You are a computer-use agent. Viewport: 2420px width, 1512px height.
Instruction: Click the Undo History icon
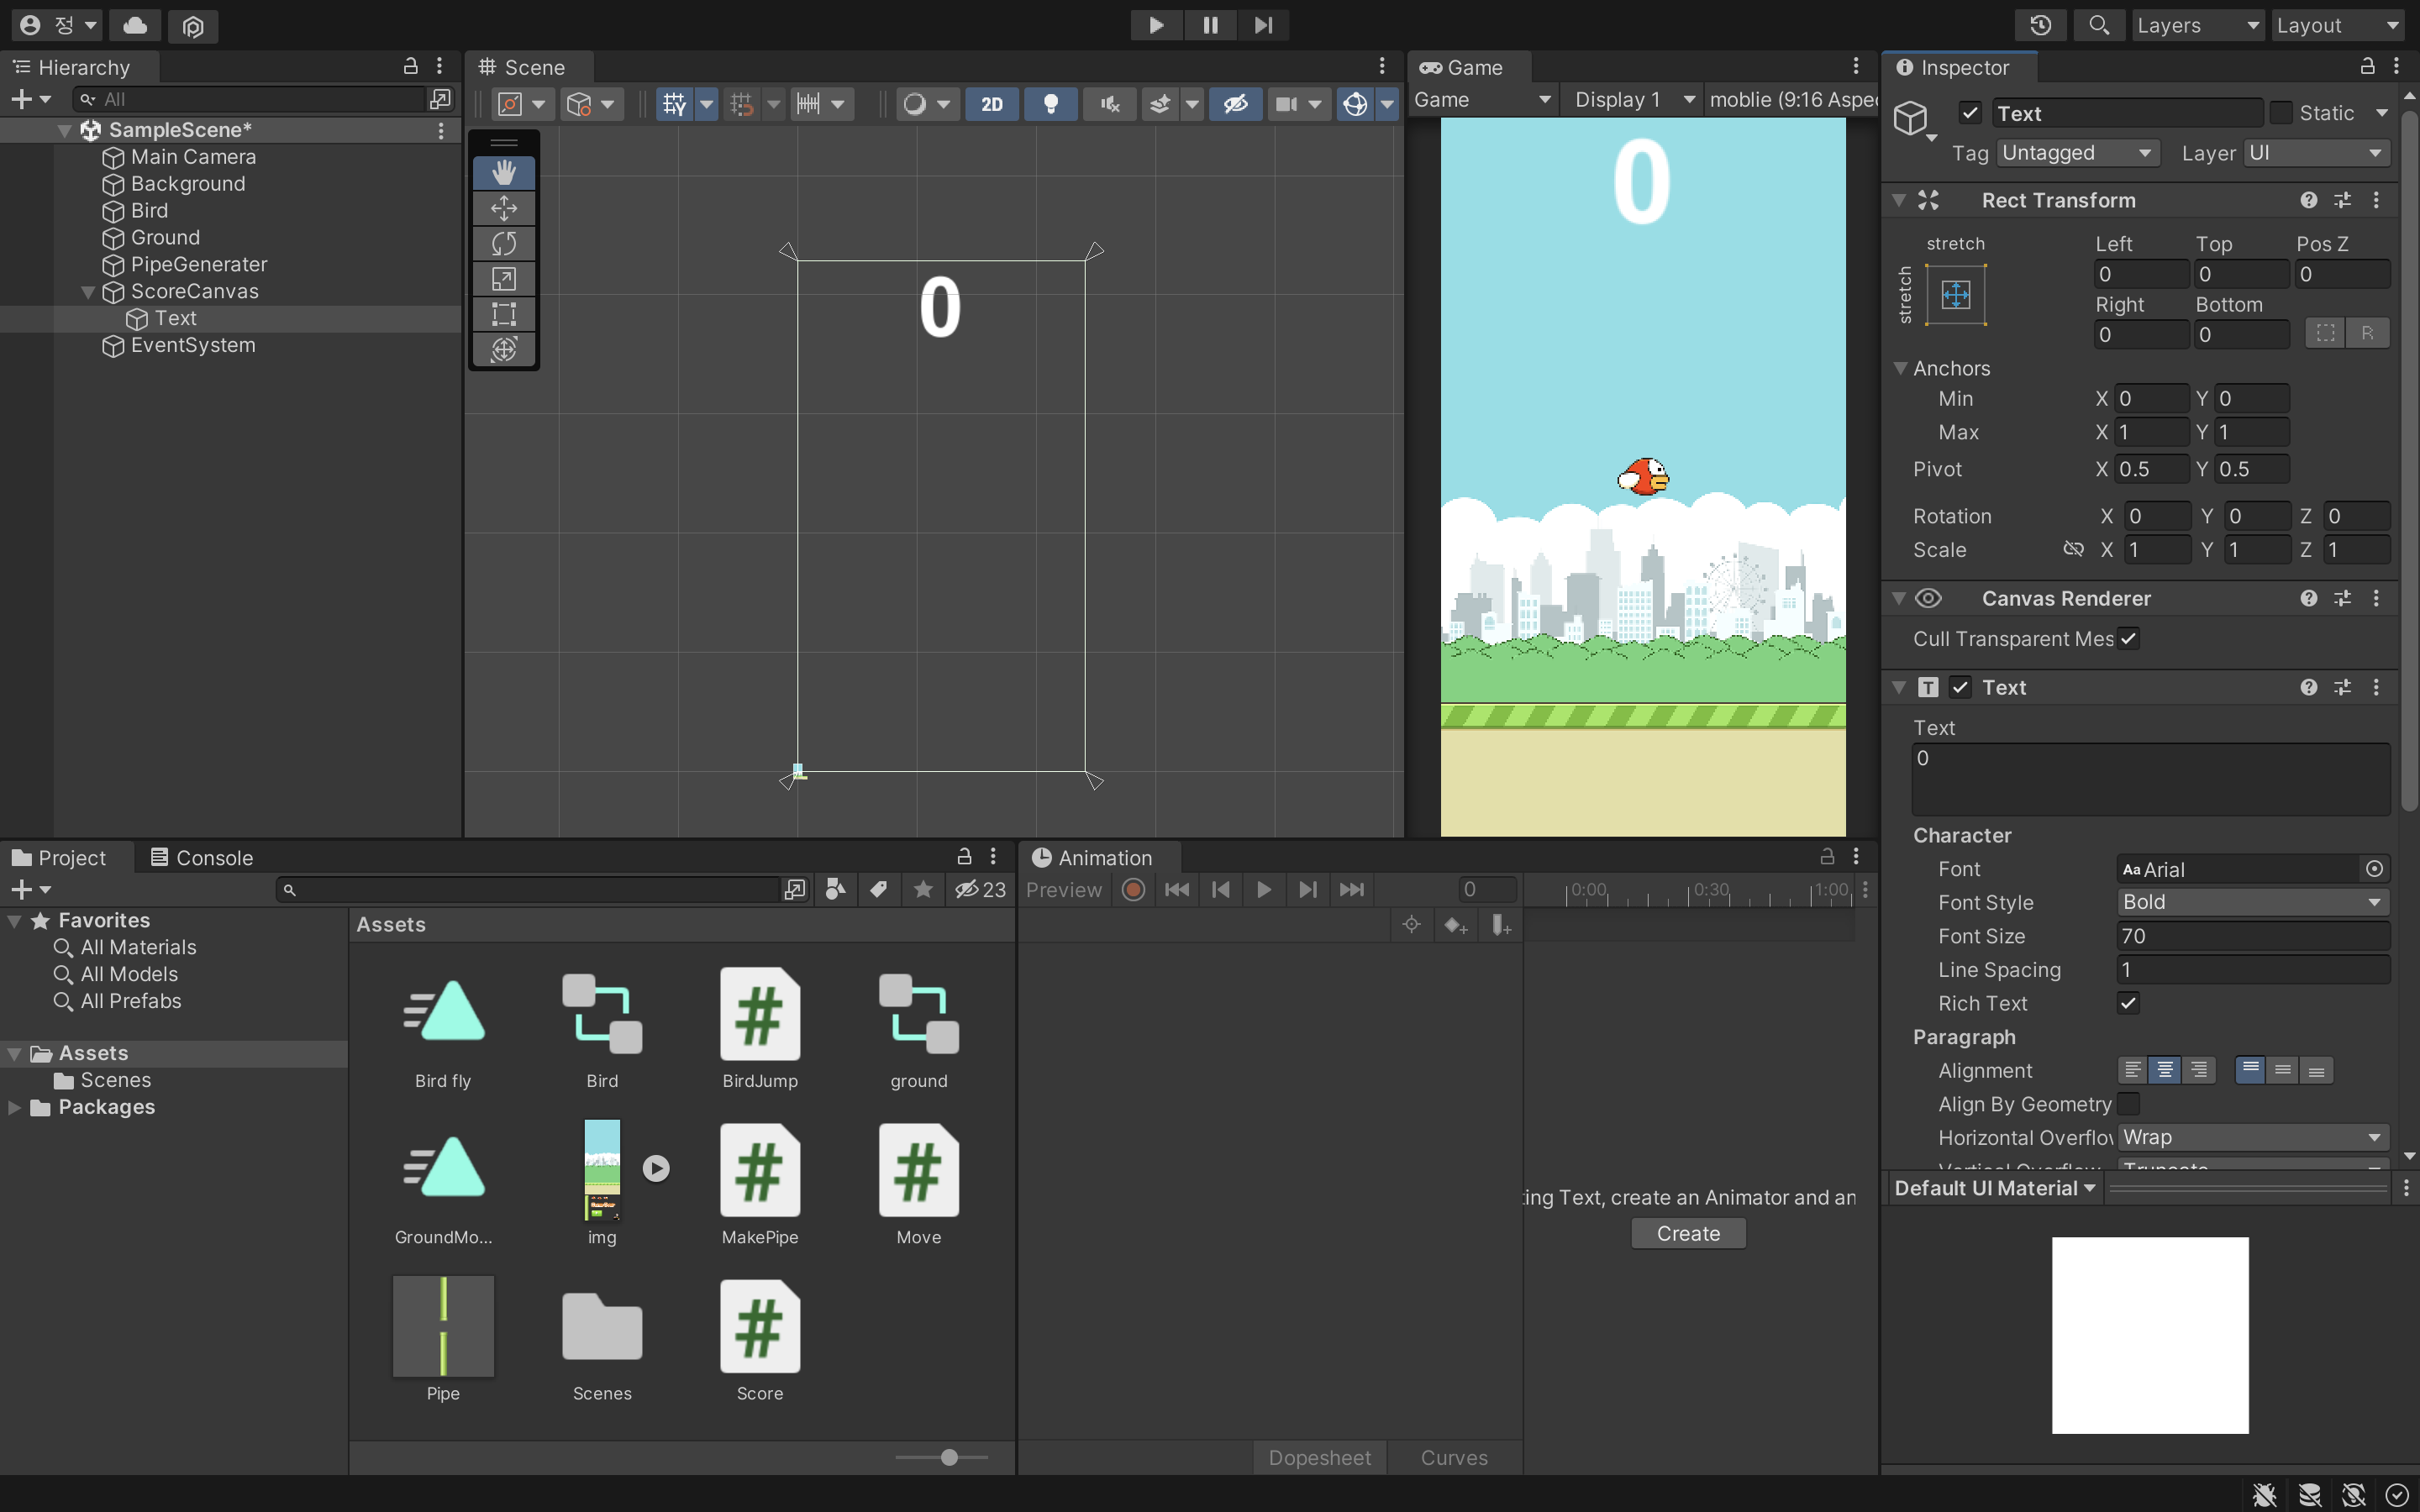2041,25
